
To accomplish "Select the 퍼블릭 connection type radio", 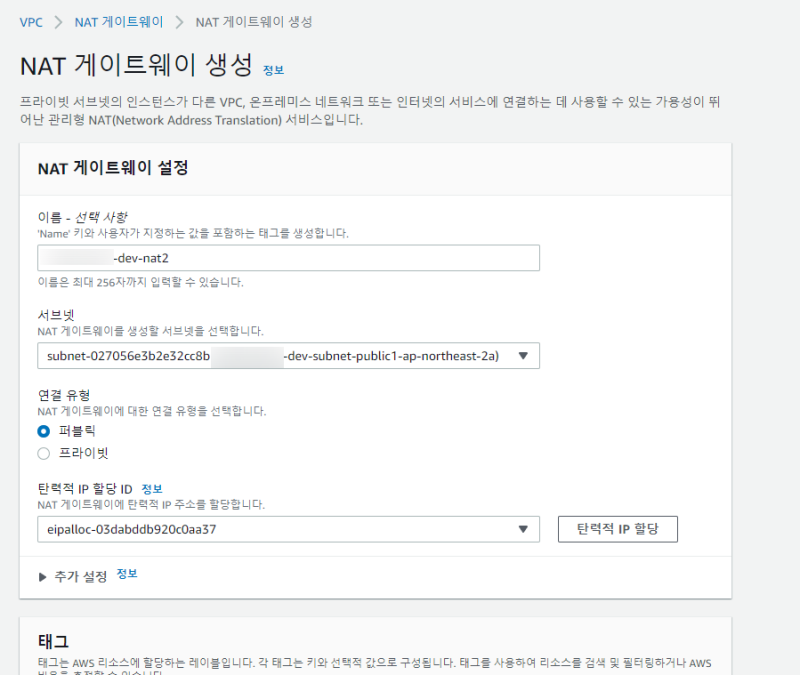I will coord(43,431).
